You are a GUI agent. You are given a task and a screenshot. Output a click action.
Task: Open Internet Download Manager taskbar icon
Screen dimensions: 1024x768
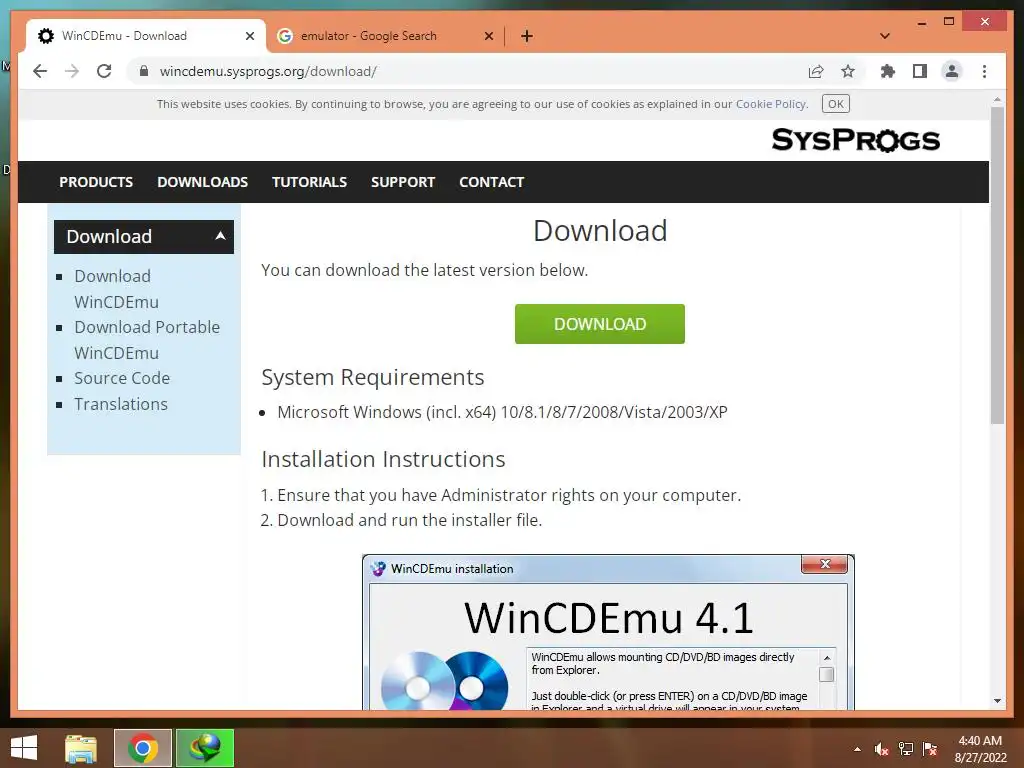(x=204, y=748)
